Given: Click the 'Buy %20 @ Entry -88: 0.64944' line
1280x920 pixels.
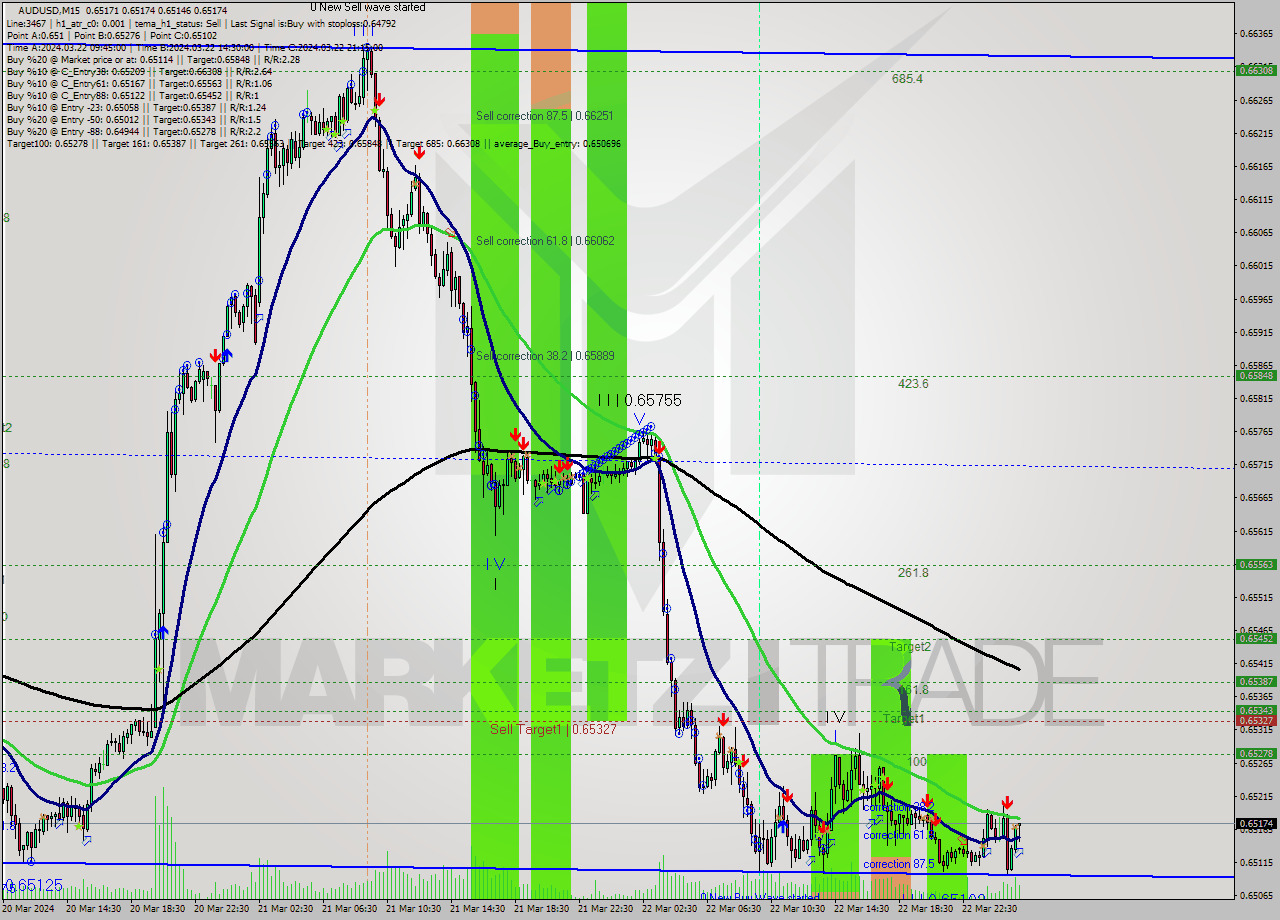Looking at the screenshot, I should click(x=133, y=132).
